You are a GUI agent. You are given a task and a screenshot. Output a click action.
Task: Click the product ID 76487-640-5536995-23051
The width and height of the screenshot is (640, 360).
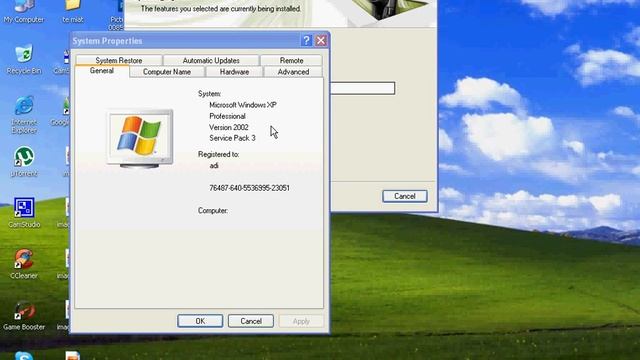[249, 188]
